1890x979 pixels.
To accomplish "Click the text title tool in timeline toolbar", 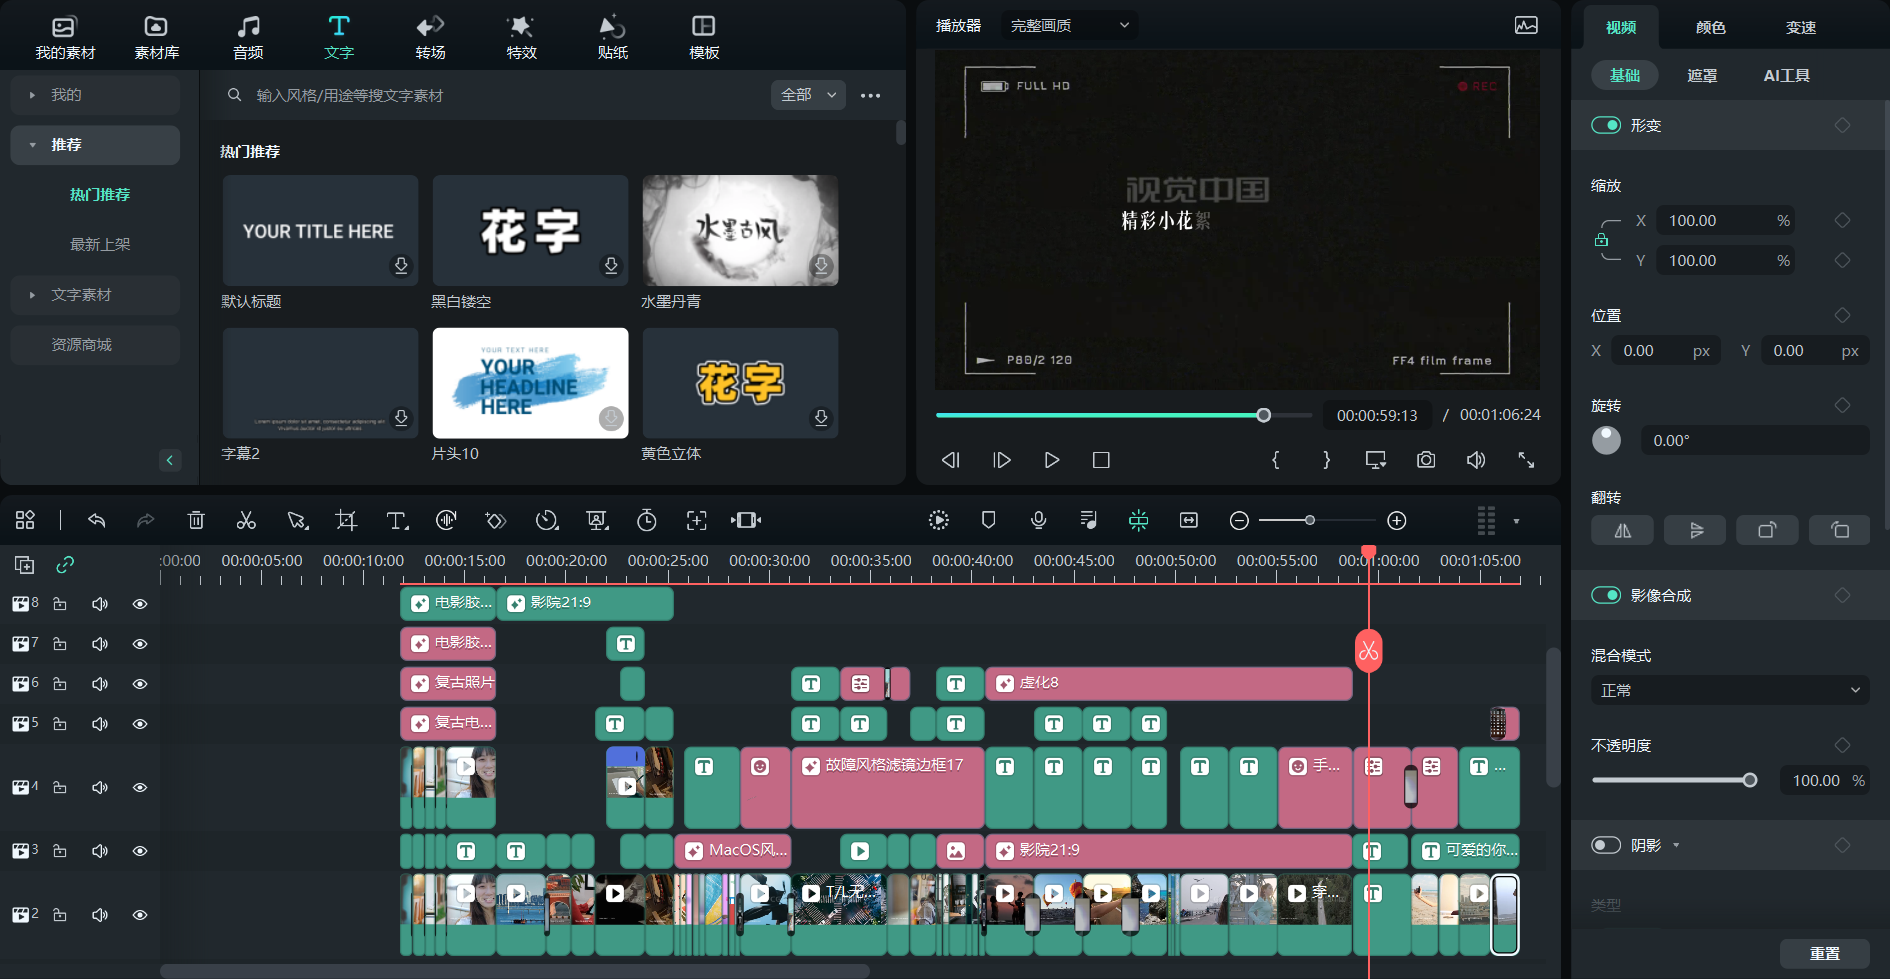I will point(396,520).
